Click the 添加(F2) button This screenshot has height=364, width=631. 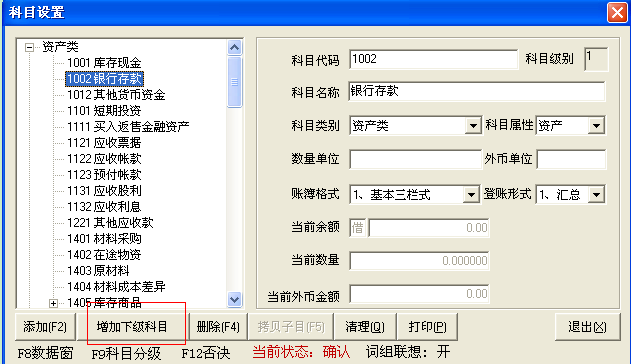click(x=45, y=327)
